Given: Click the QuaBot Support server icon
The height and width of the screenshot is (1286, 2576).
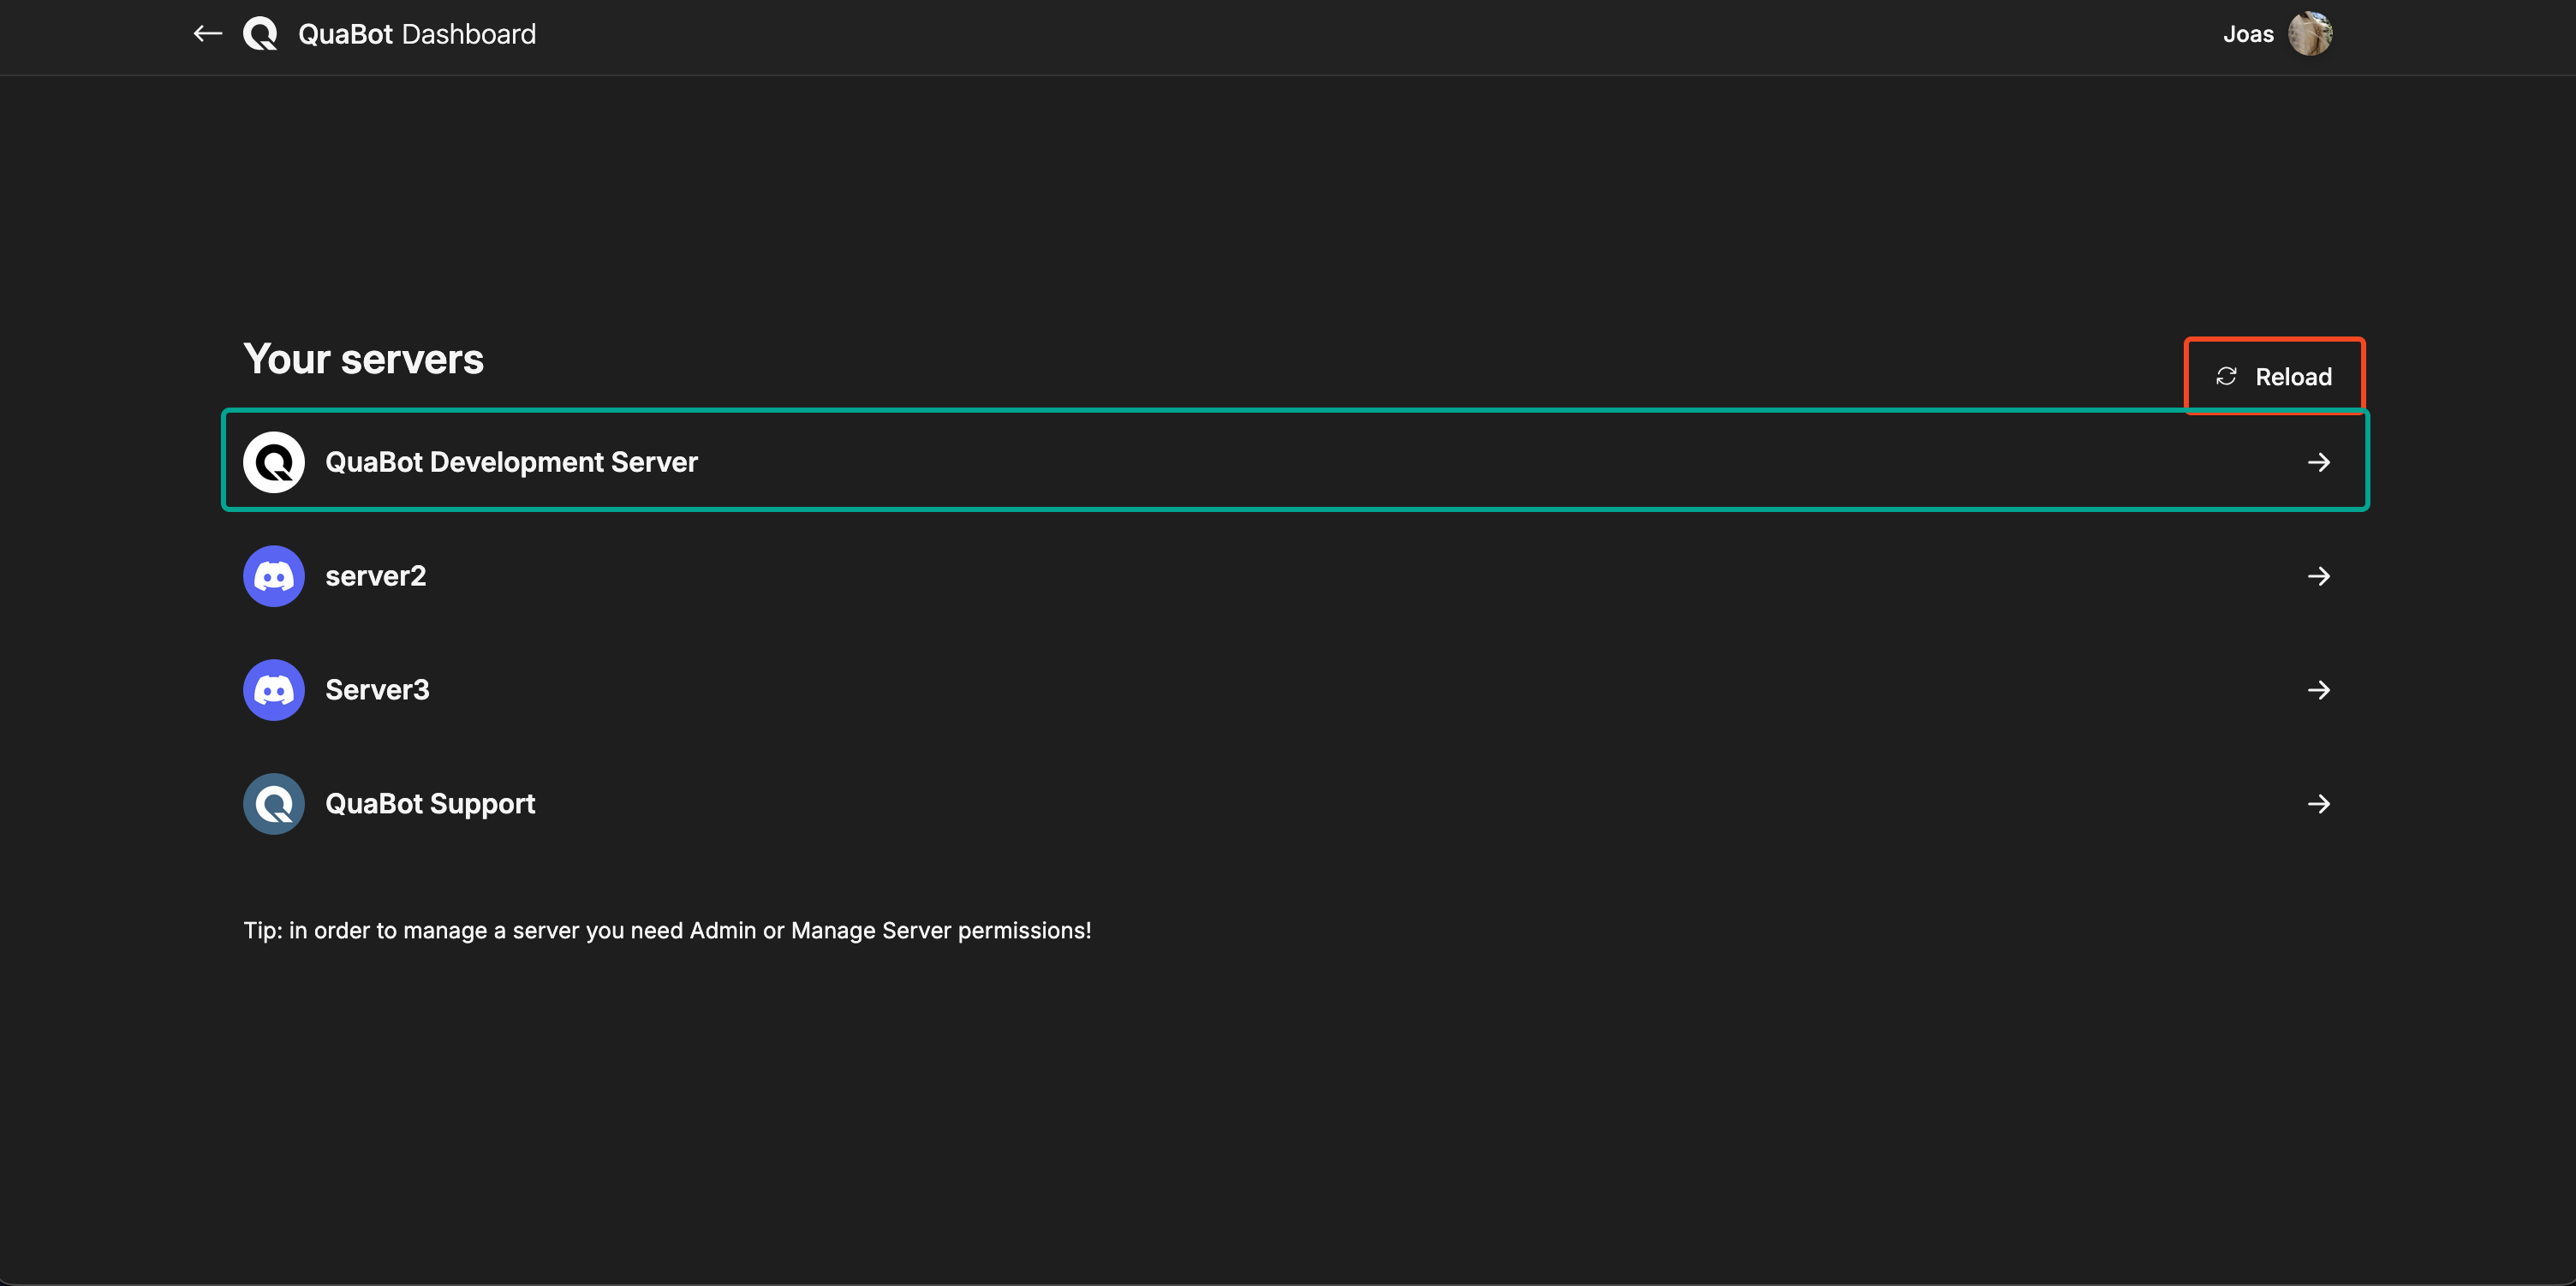Looking at the screenshot, I should (274, 804).
